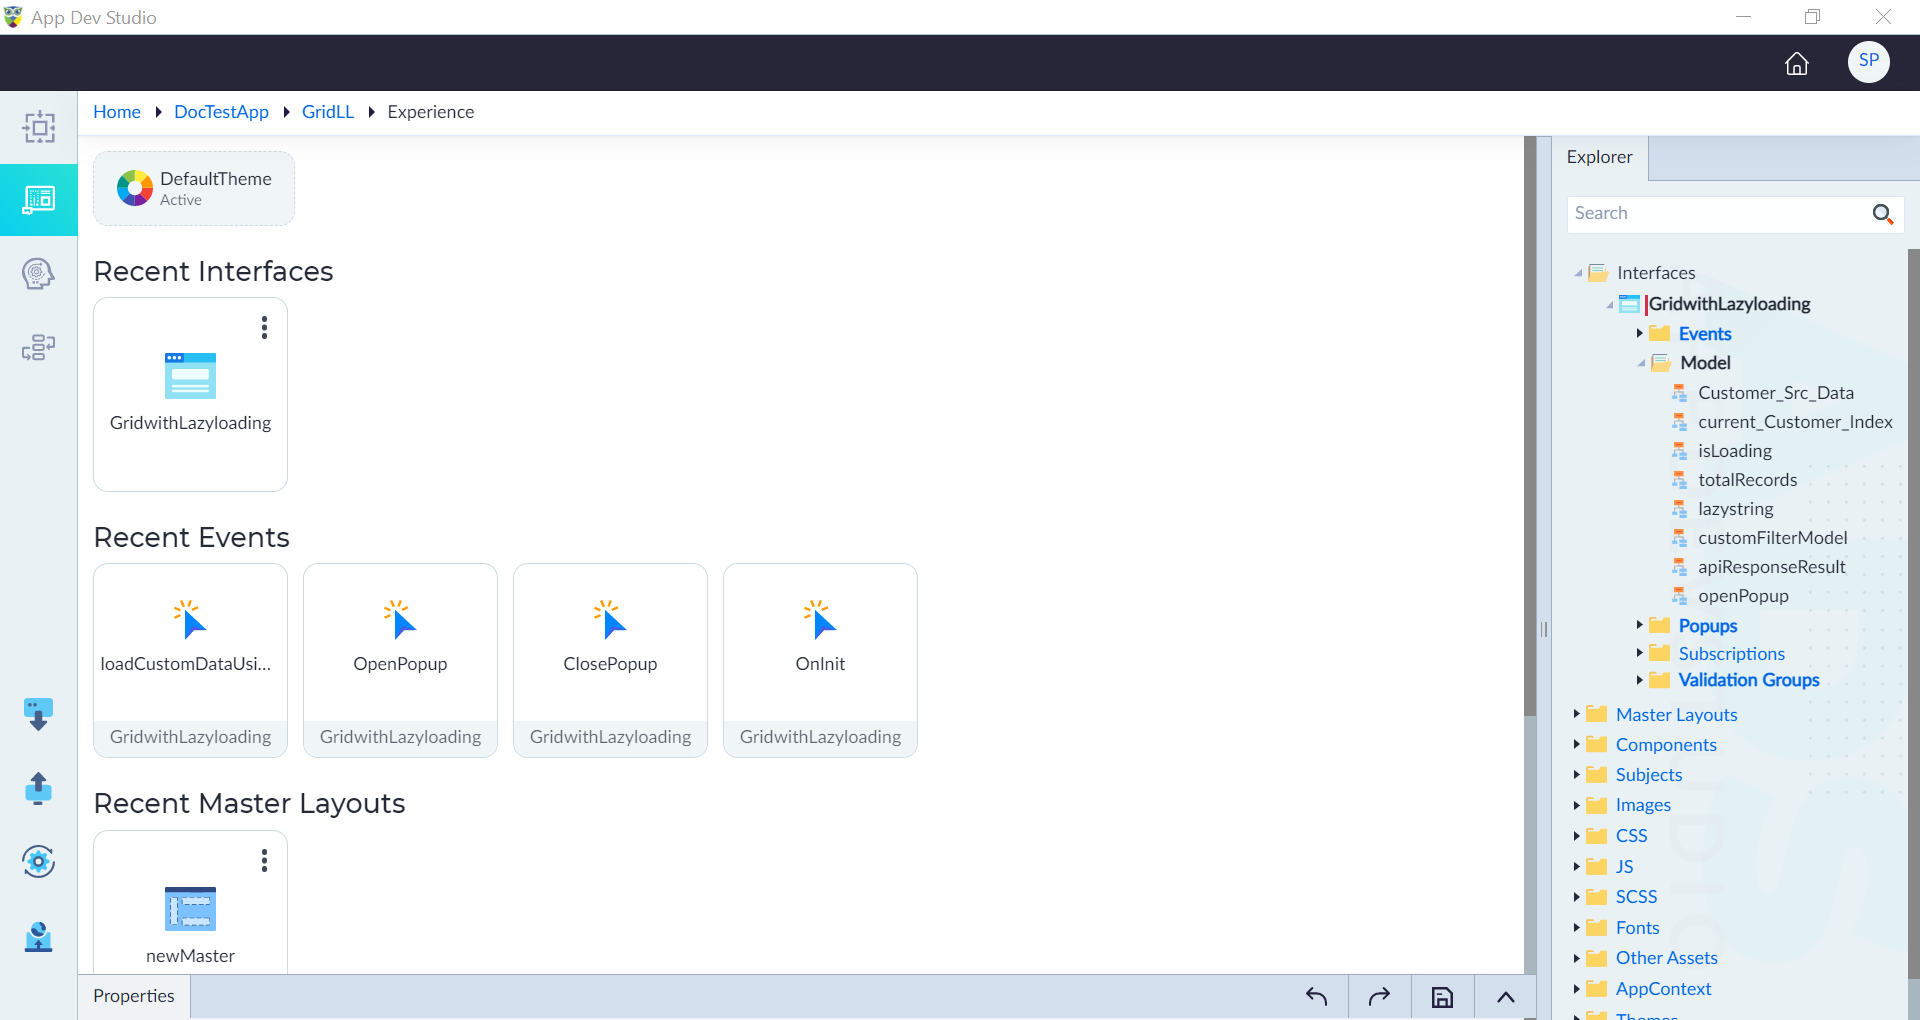The height and width of the screenshot is (1020, 1920).
Task: Open the head-with-target sidebar icon
Action: [x=39, y=274]
